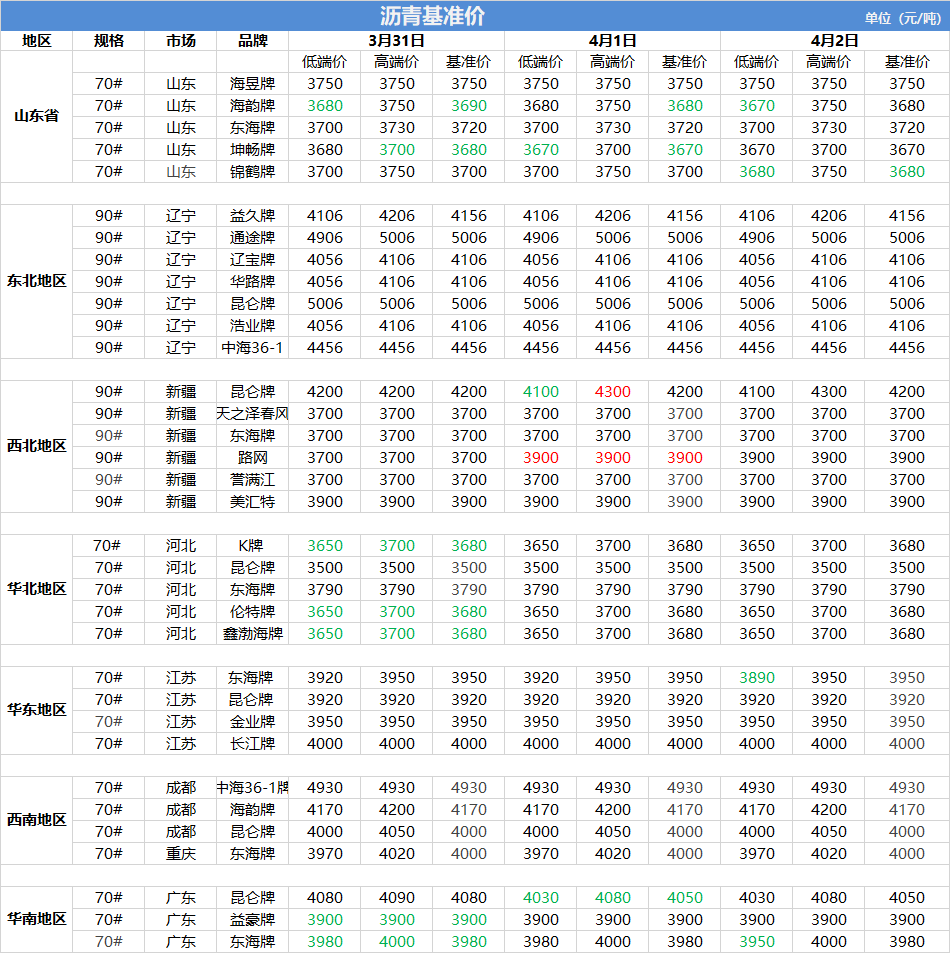Select the 西北地区 region cell
950x953 pixels.
36,446
